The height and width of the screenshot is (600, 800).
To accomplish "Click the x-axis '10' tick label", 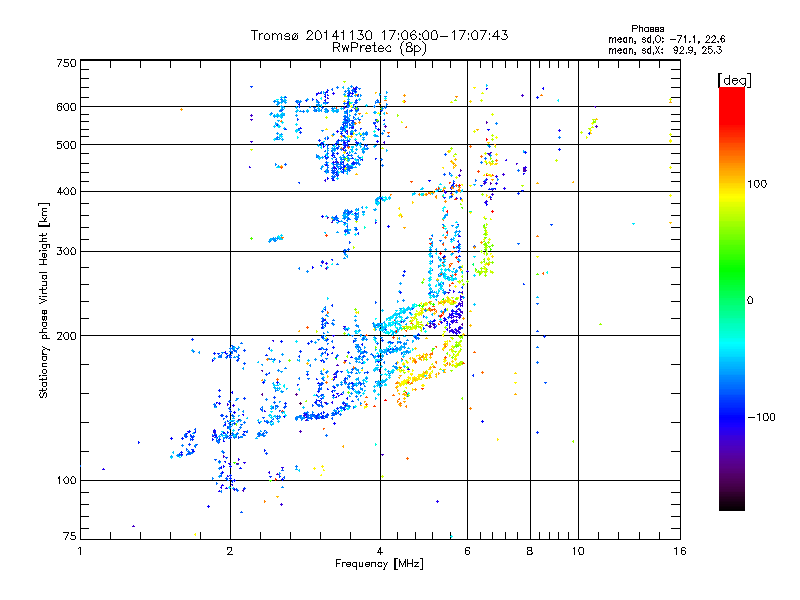I will click(578, 551).
